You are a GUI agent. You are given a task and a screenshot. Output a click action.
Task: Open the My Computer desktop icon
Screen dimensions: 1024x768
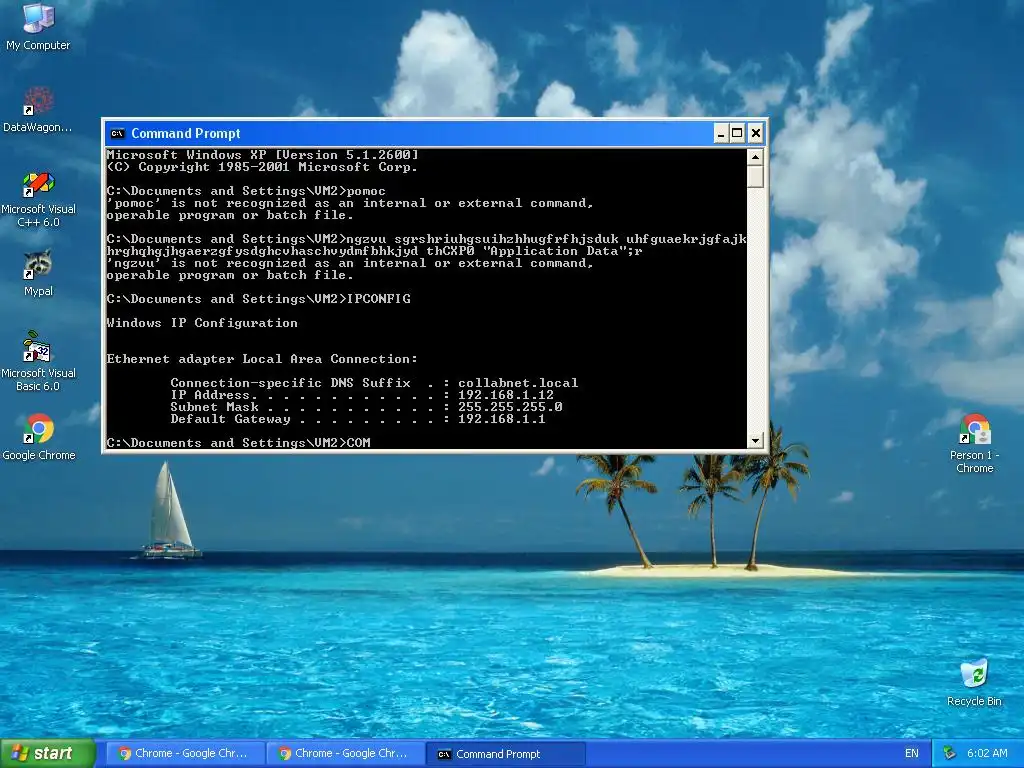(38, 26)
